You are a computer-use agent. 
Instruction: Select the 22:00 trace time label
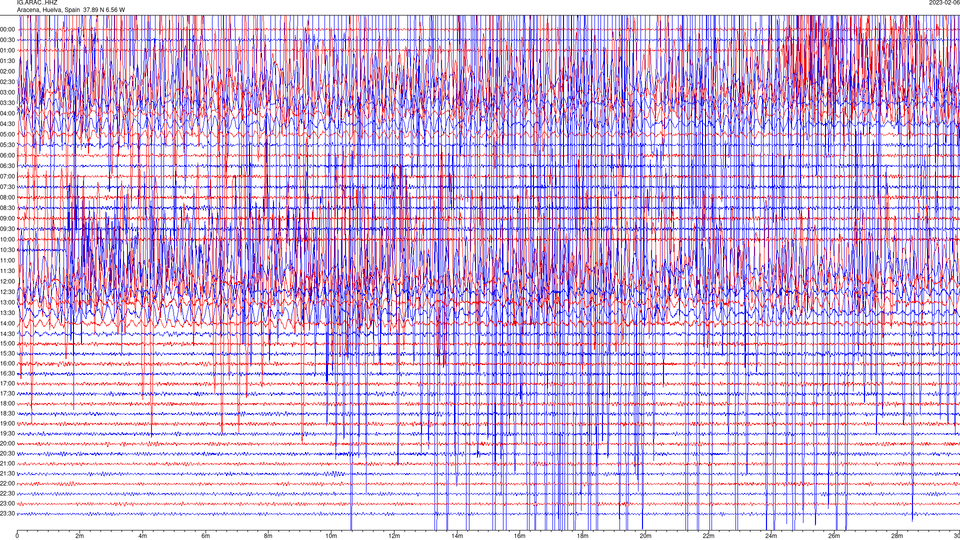click(x=7, y=484)
